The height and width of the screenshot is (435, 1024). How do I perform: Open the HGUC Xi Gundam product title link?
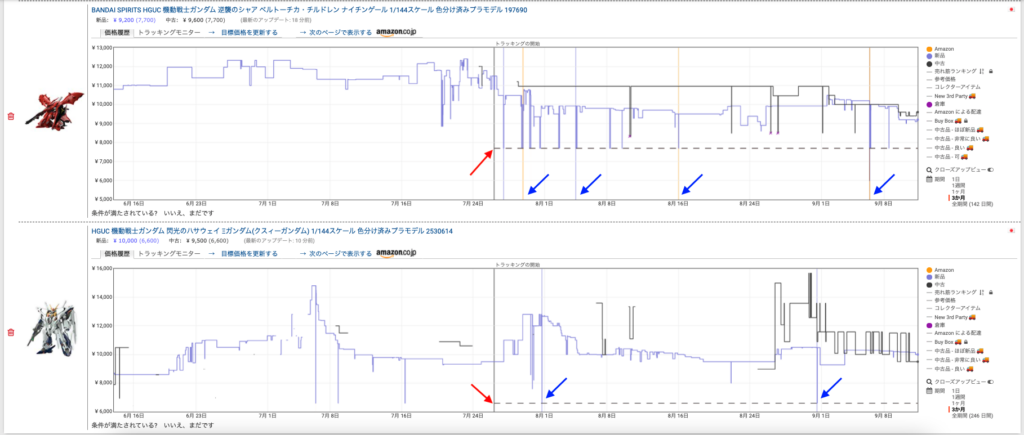click(272, 231)
